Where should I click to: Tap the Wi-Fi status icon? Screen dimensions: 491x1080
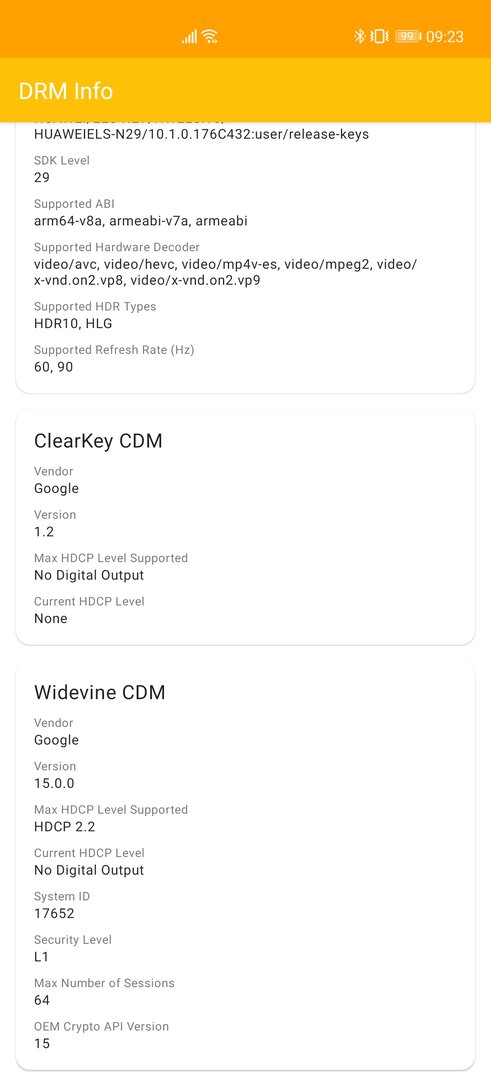pos(210,37)
